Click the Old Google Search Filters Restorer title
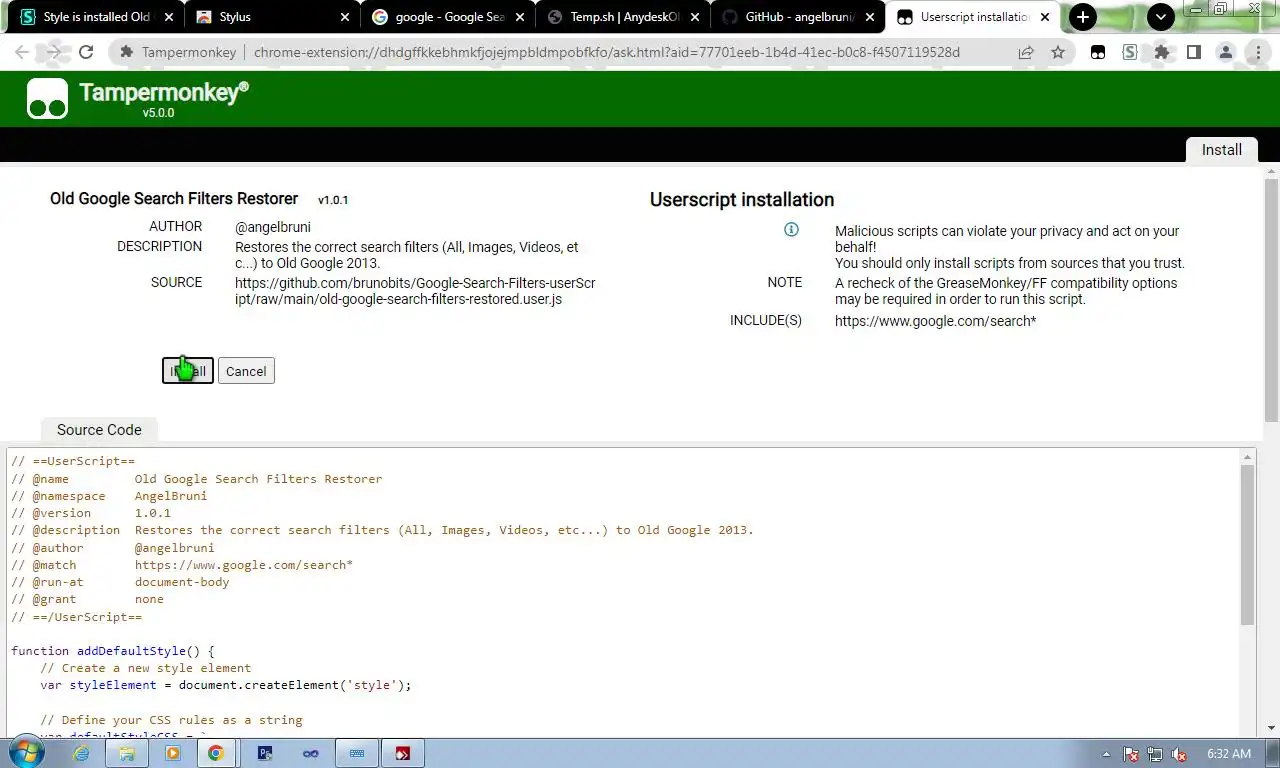Viewport: 1280px width, 768px height. (x=174, y=199)
